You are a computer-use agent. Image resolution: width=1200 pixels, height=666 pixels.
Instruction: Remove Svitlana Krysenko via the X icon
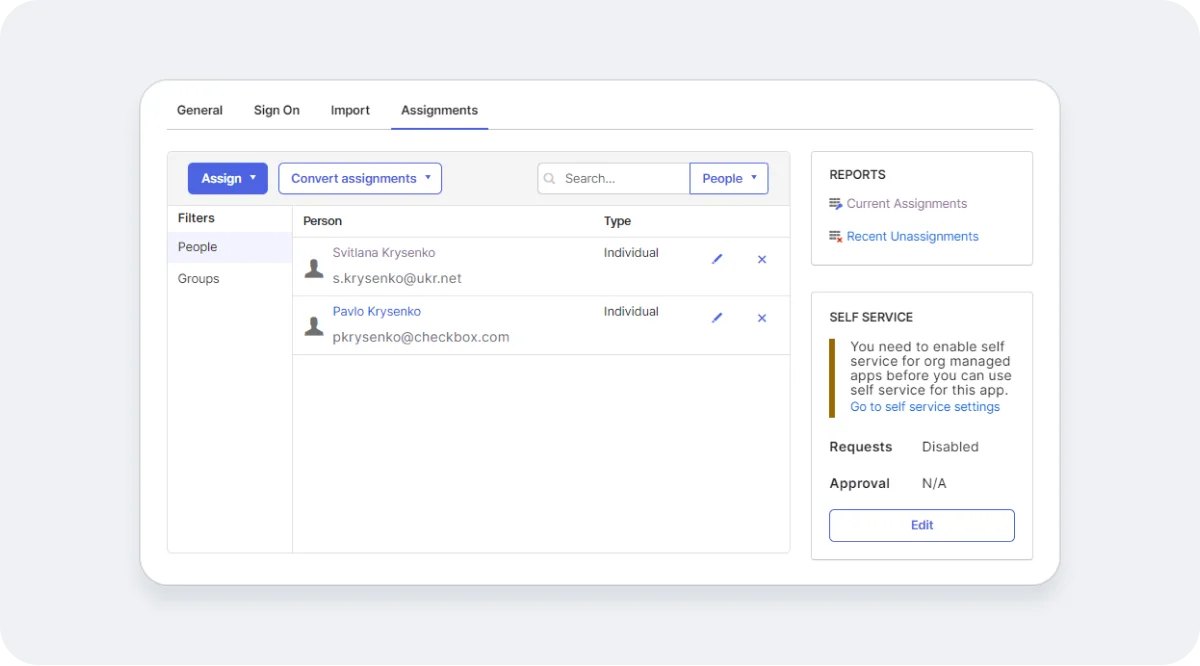(761, 259)
